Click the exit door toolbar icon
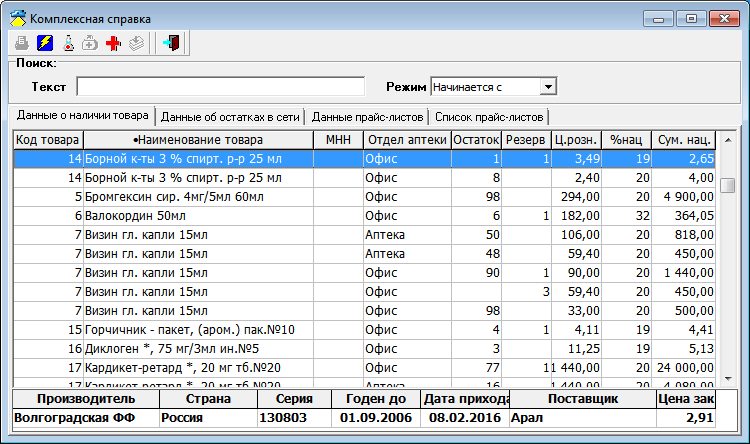The width and height of the screenshot is (750, 444). point(170,43)
